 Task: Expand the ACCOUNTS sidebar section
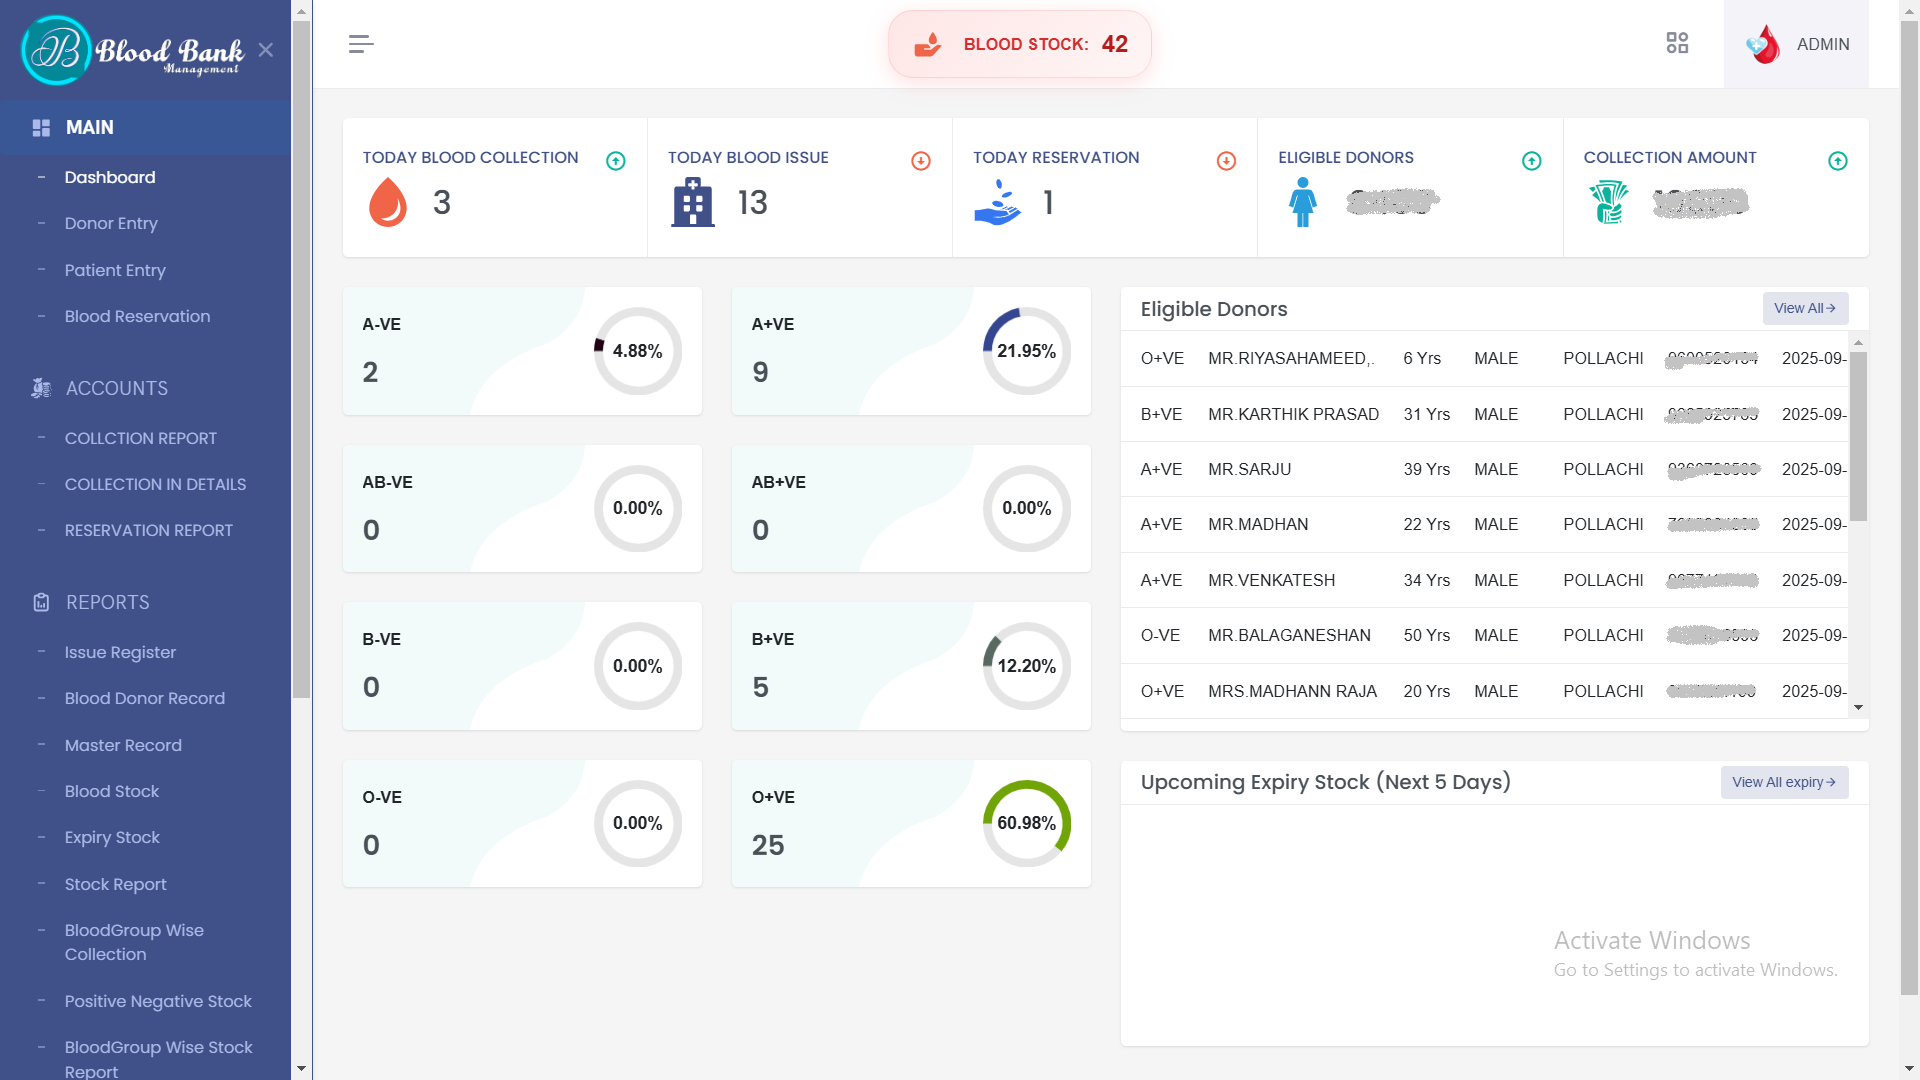coord(117,388)
